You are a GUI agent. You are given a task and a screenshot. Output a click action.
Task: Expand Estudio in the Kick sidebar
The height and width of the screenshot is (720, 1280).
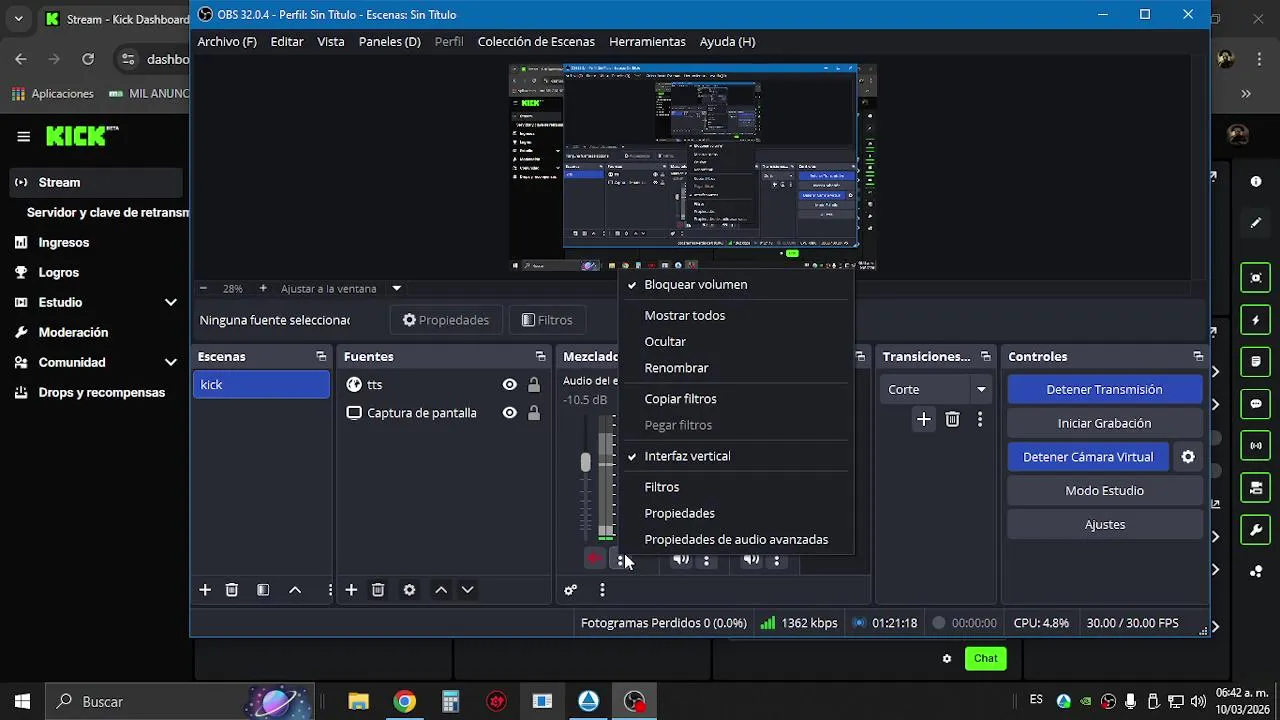(171, 302)
